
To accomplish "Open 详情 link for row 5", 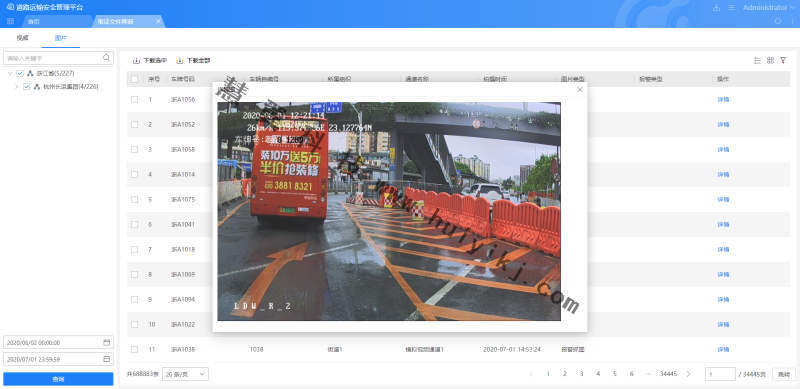I will (x=723, y=200).
